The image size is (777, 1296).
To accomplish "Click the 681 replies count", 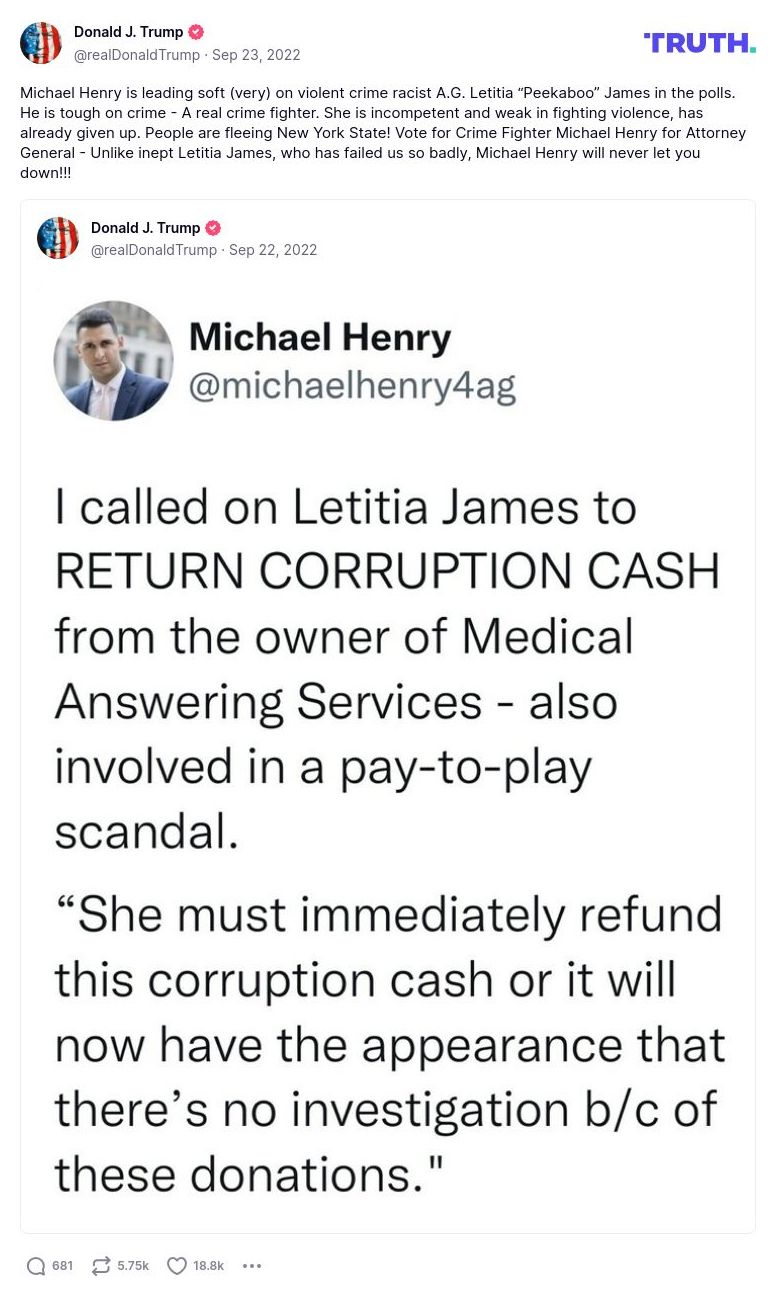I will click(x=62, y=1266).
